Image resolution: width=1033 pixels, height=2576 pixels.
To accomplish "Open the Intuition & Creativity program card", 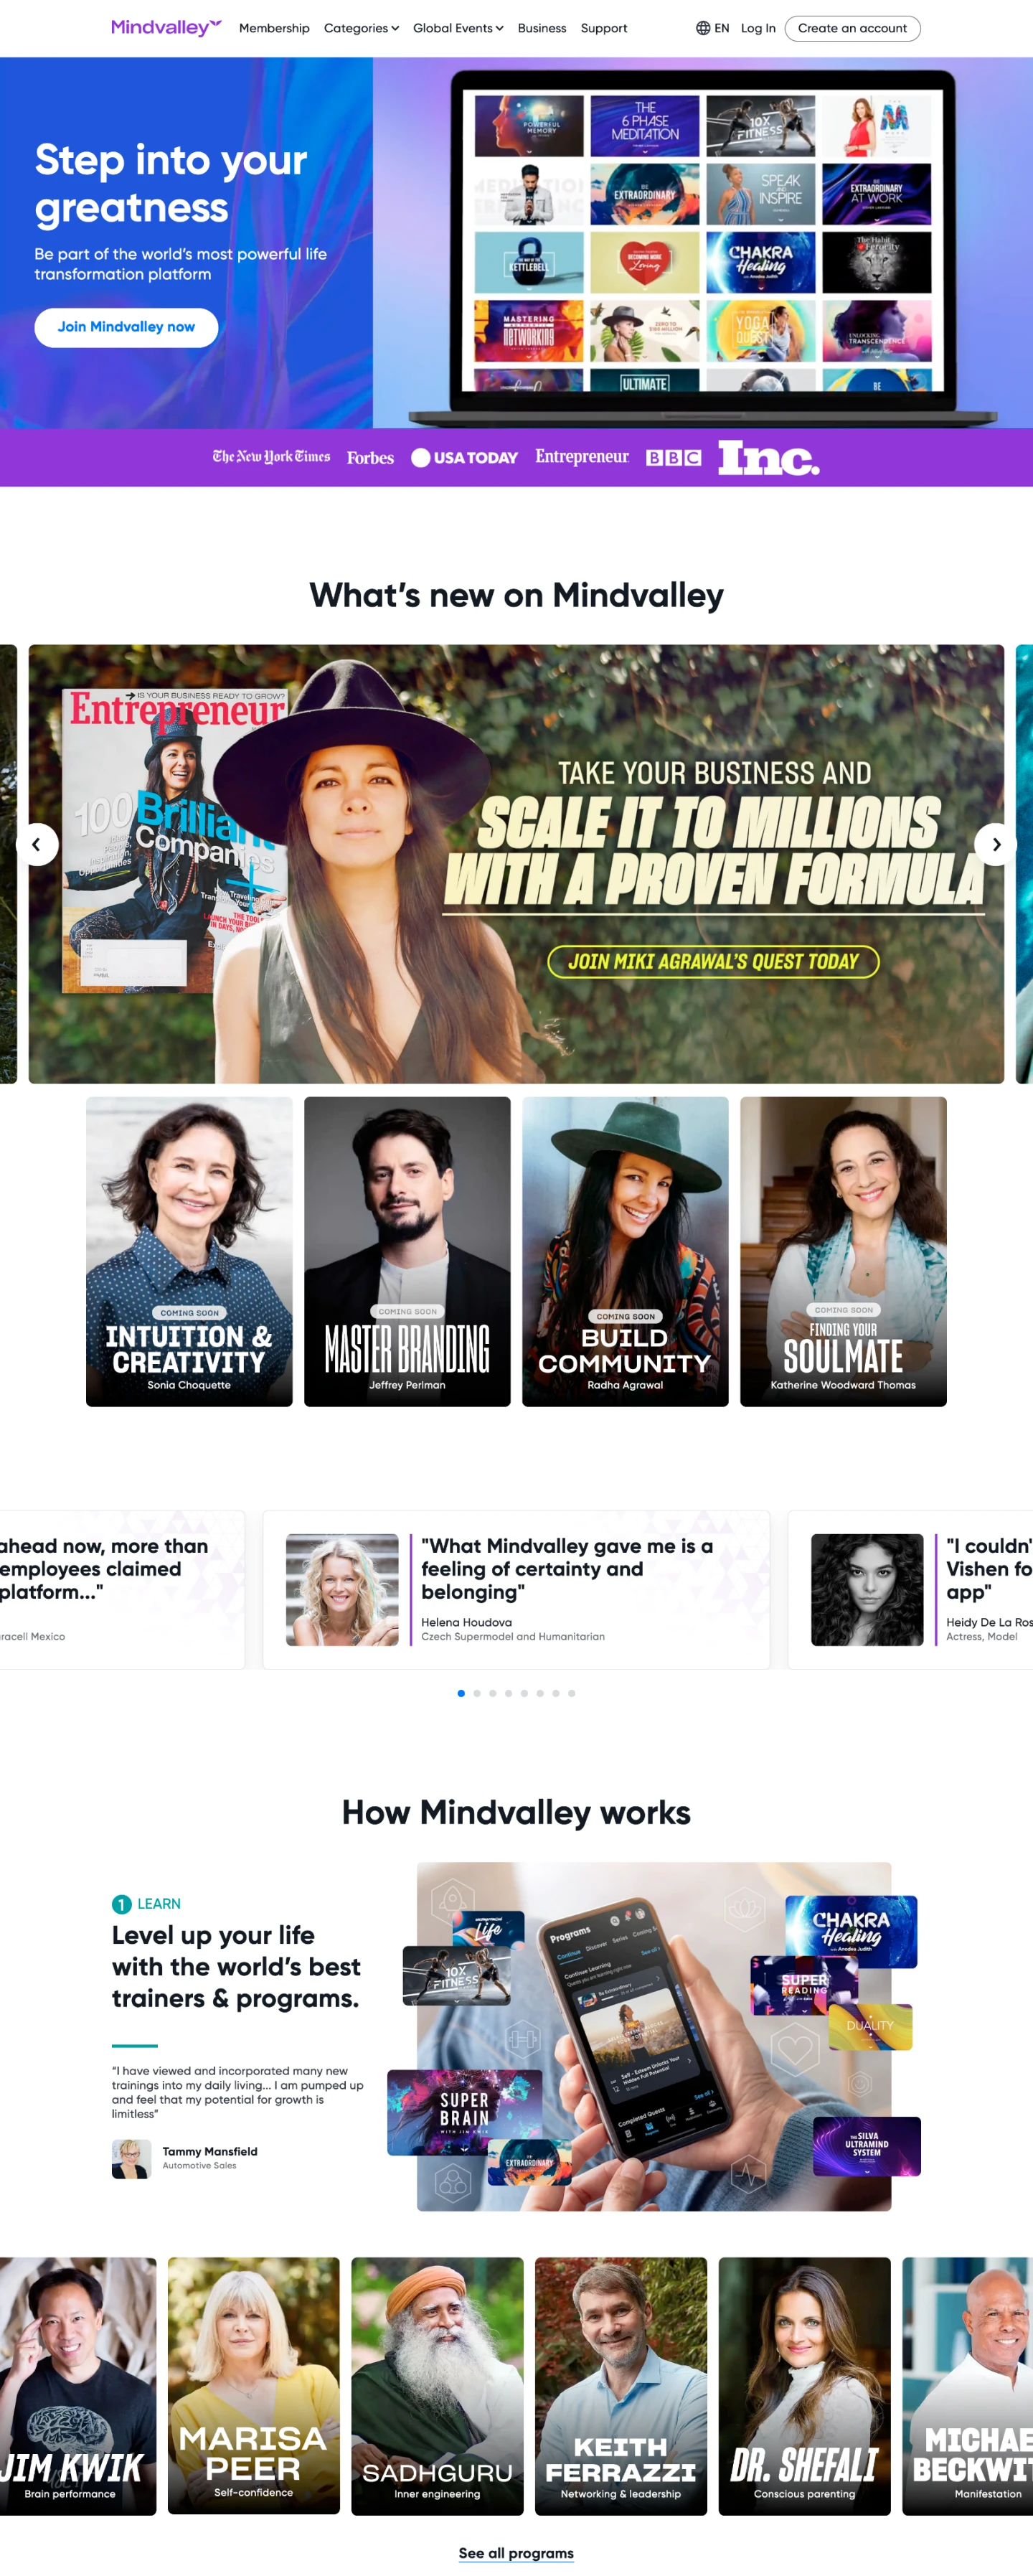I will pos(189,1251).
